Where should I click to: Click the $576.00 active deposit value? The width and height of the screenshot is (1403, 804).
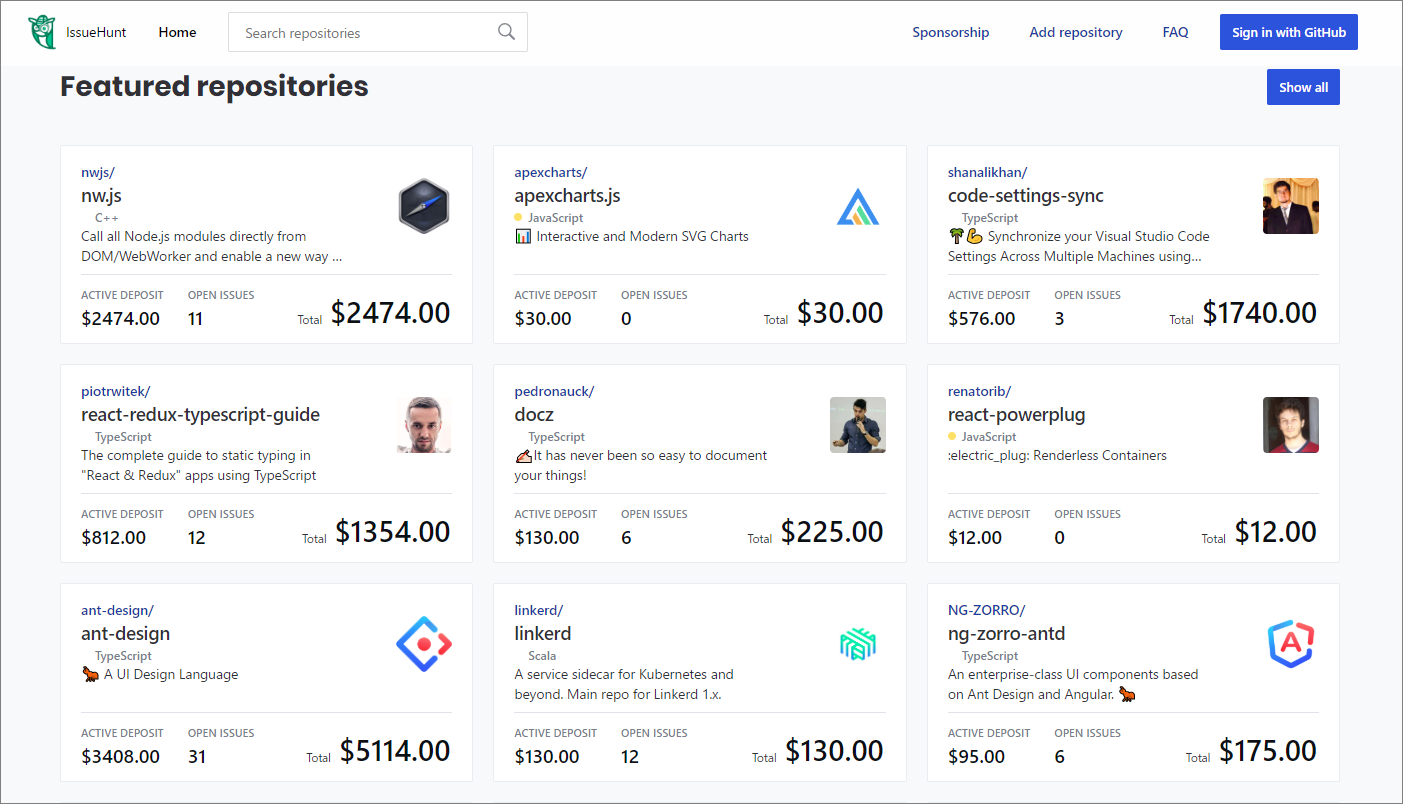pos(981,318)
